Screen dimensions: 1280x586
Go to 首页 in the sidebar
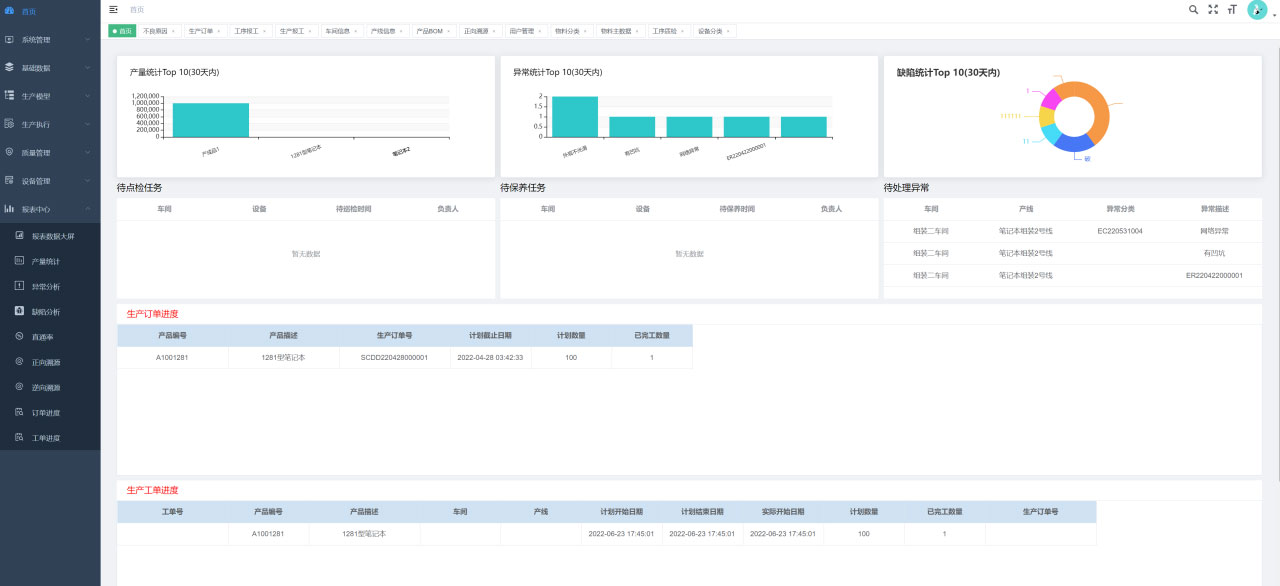pyautogui.click(x=29, y=11)
